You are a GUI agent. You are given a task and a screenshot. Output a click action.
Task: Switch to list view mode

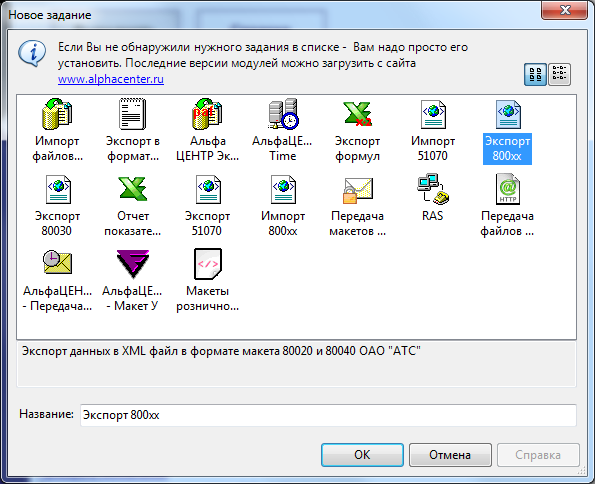click(x=559, y=74)
